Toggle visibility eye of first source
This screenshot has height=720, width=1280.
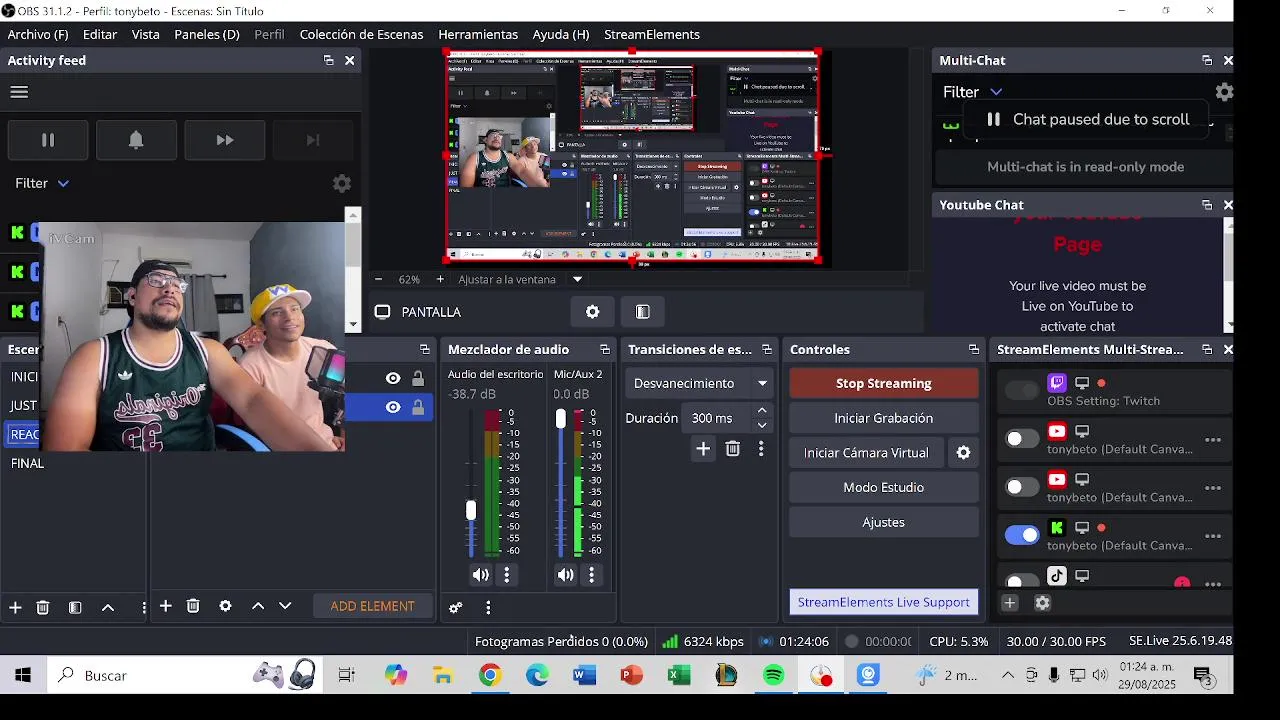393,378
